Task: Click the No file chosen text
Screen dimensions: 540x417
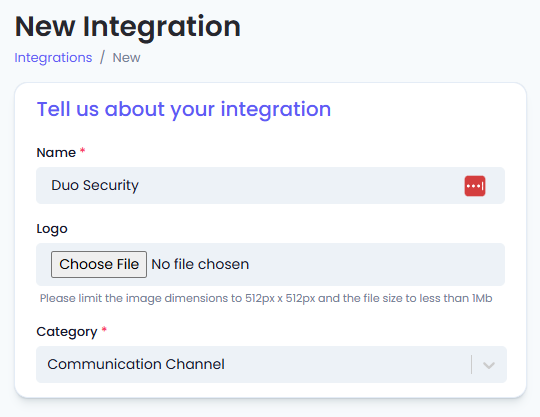Action: coord(200,264)
